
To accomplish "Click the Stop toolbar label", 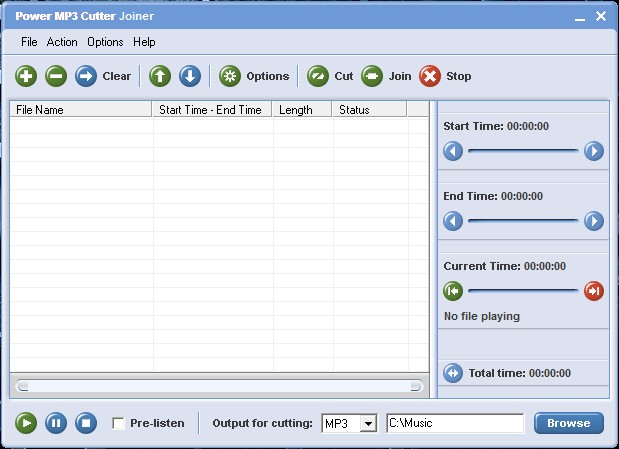I will (459, 76).
